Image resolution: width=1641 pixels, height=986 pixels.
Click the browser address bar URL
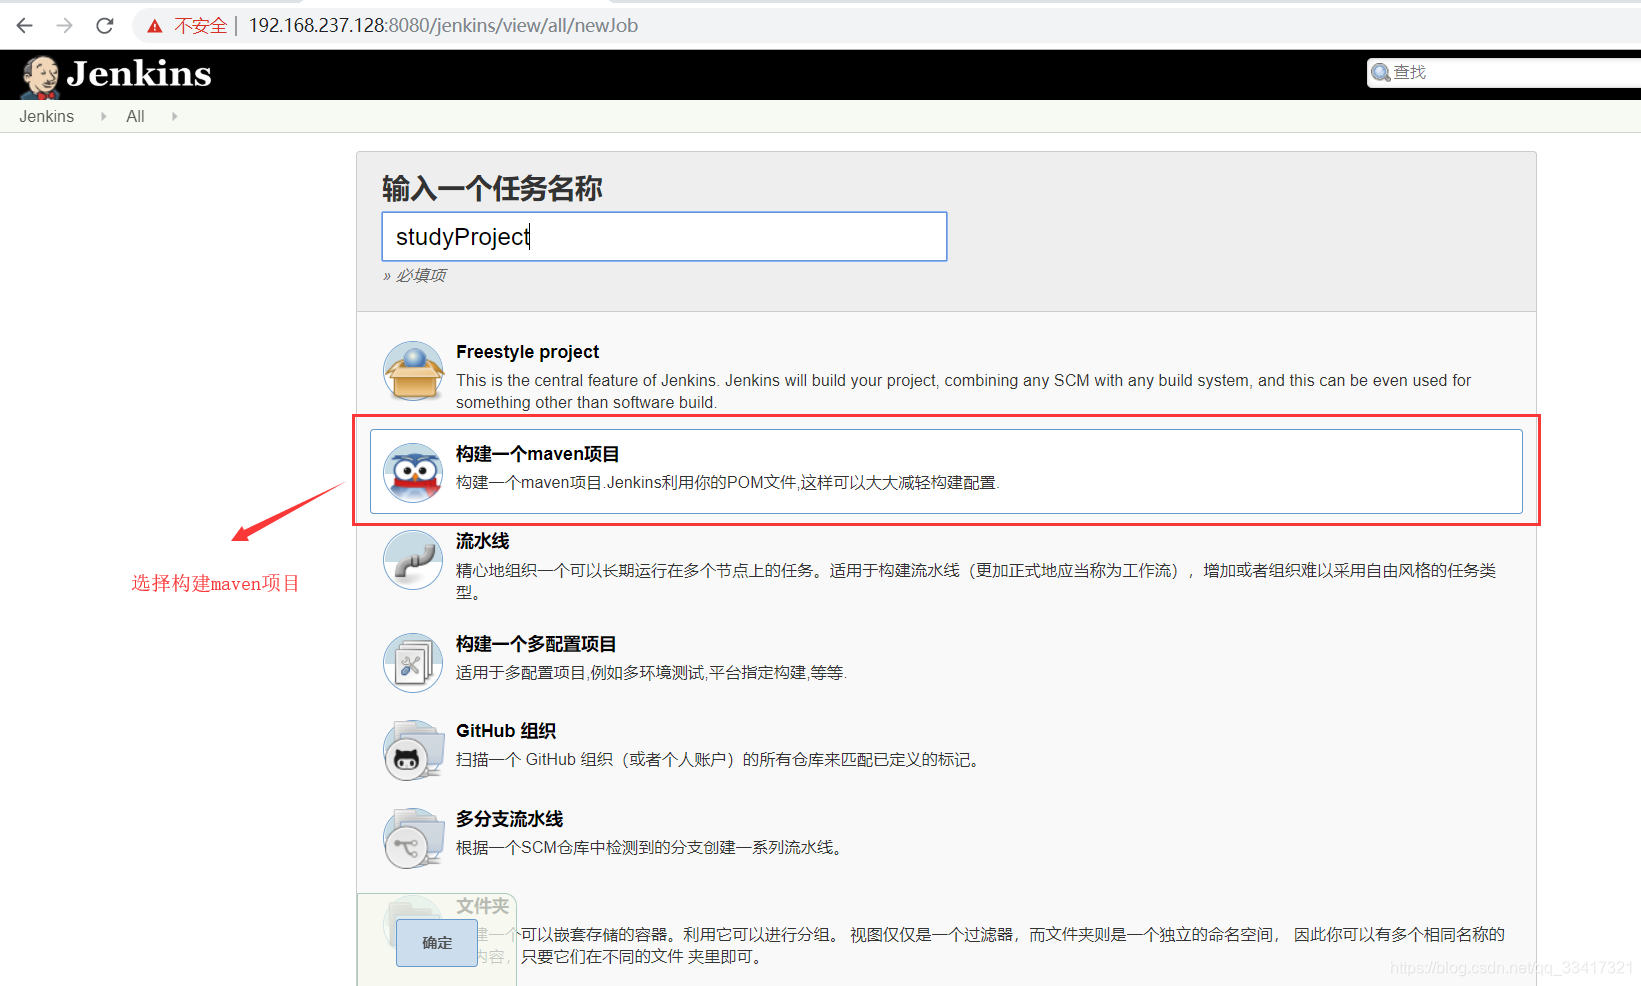pyautogui.click(x=443, y=25)
